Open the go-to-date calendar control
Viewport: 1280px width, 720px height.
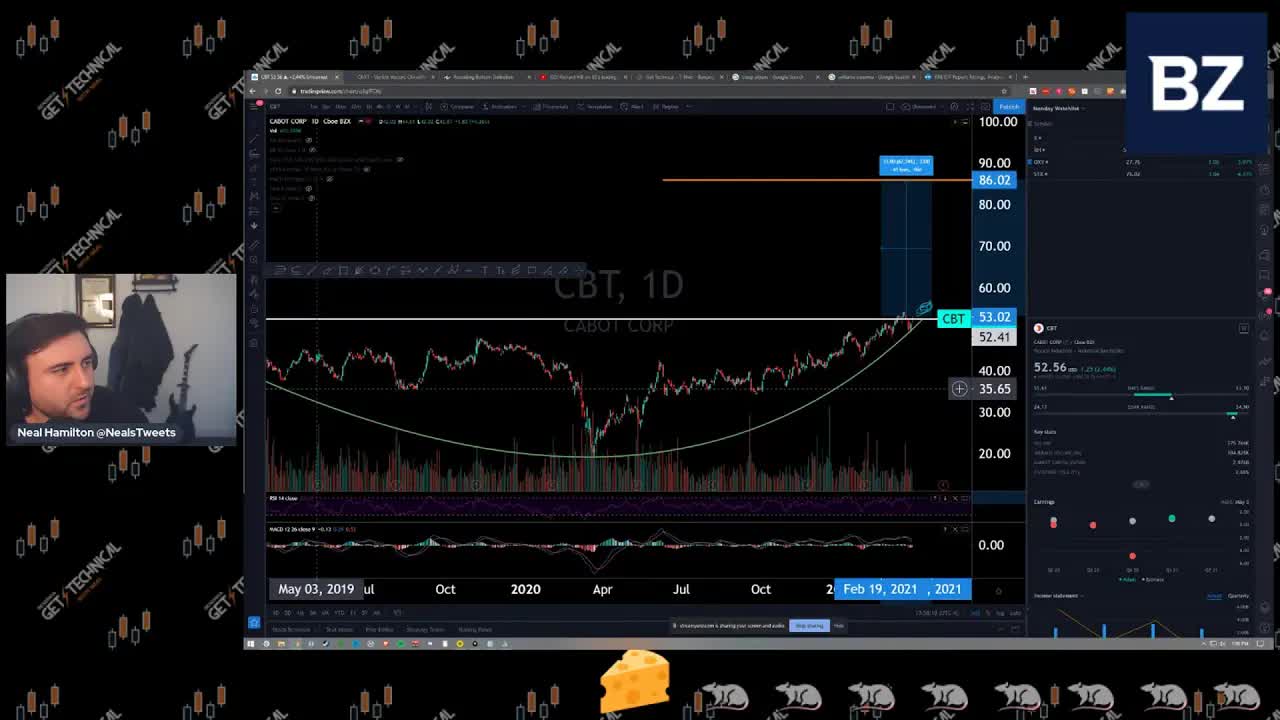pos(398,613)
